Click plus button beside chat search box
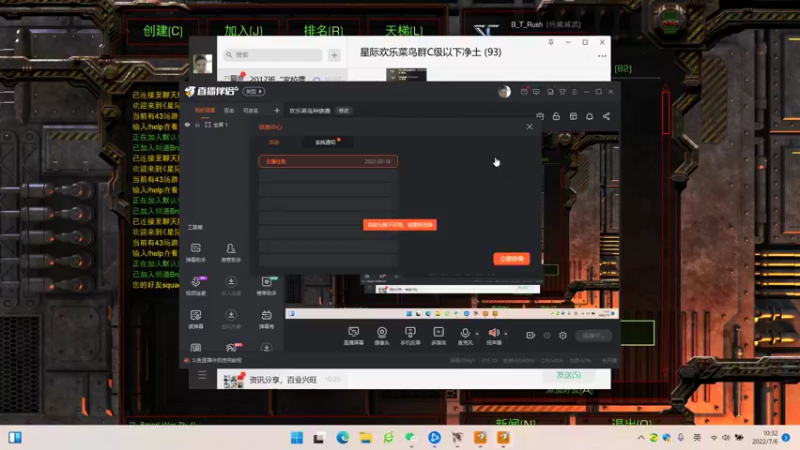 click(x=334, y=55)
